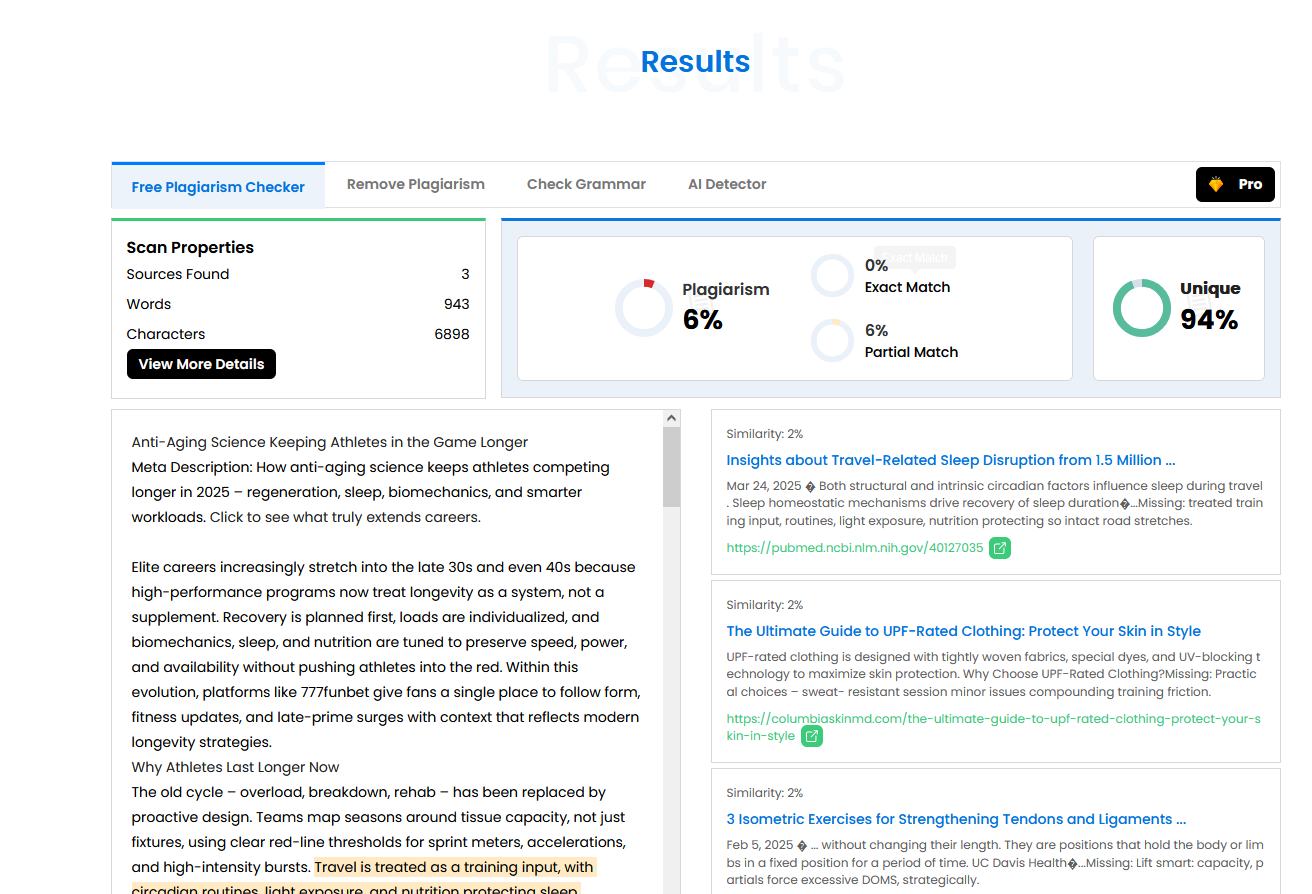Screen dimensions: 1312x894
Task: Click the Exact Match 0% ring
Action: 832,275
